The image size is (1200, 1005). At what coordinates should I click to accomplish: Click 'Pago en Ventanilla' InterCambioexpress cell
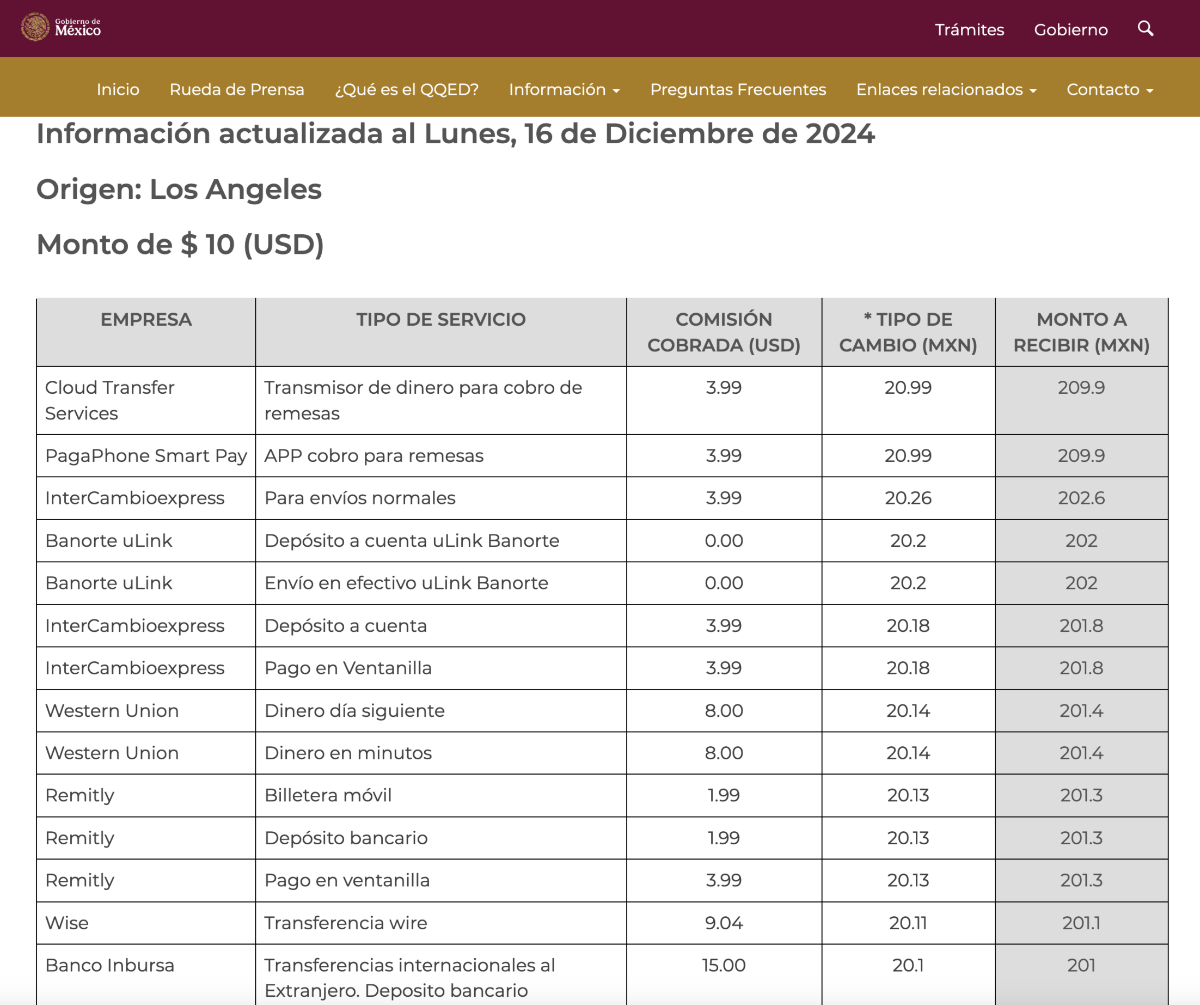click(x=441, y=668)
